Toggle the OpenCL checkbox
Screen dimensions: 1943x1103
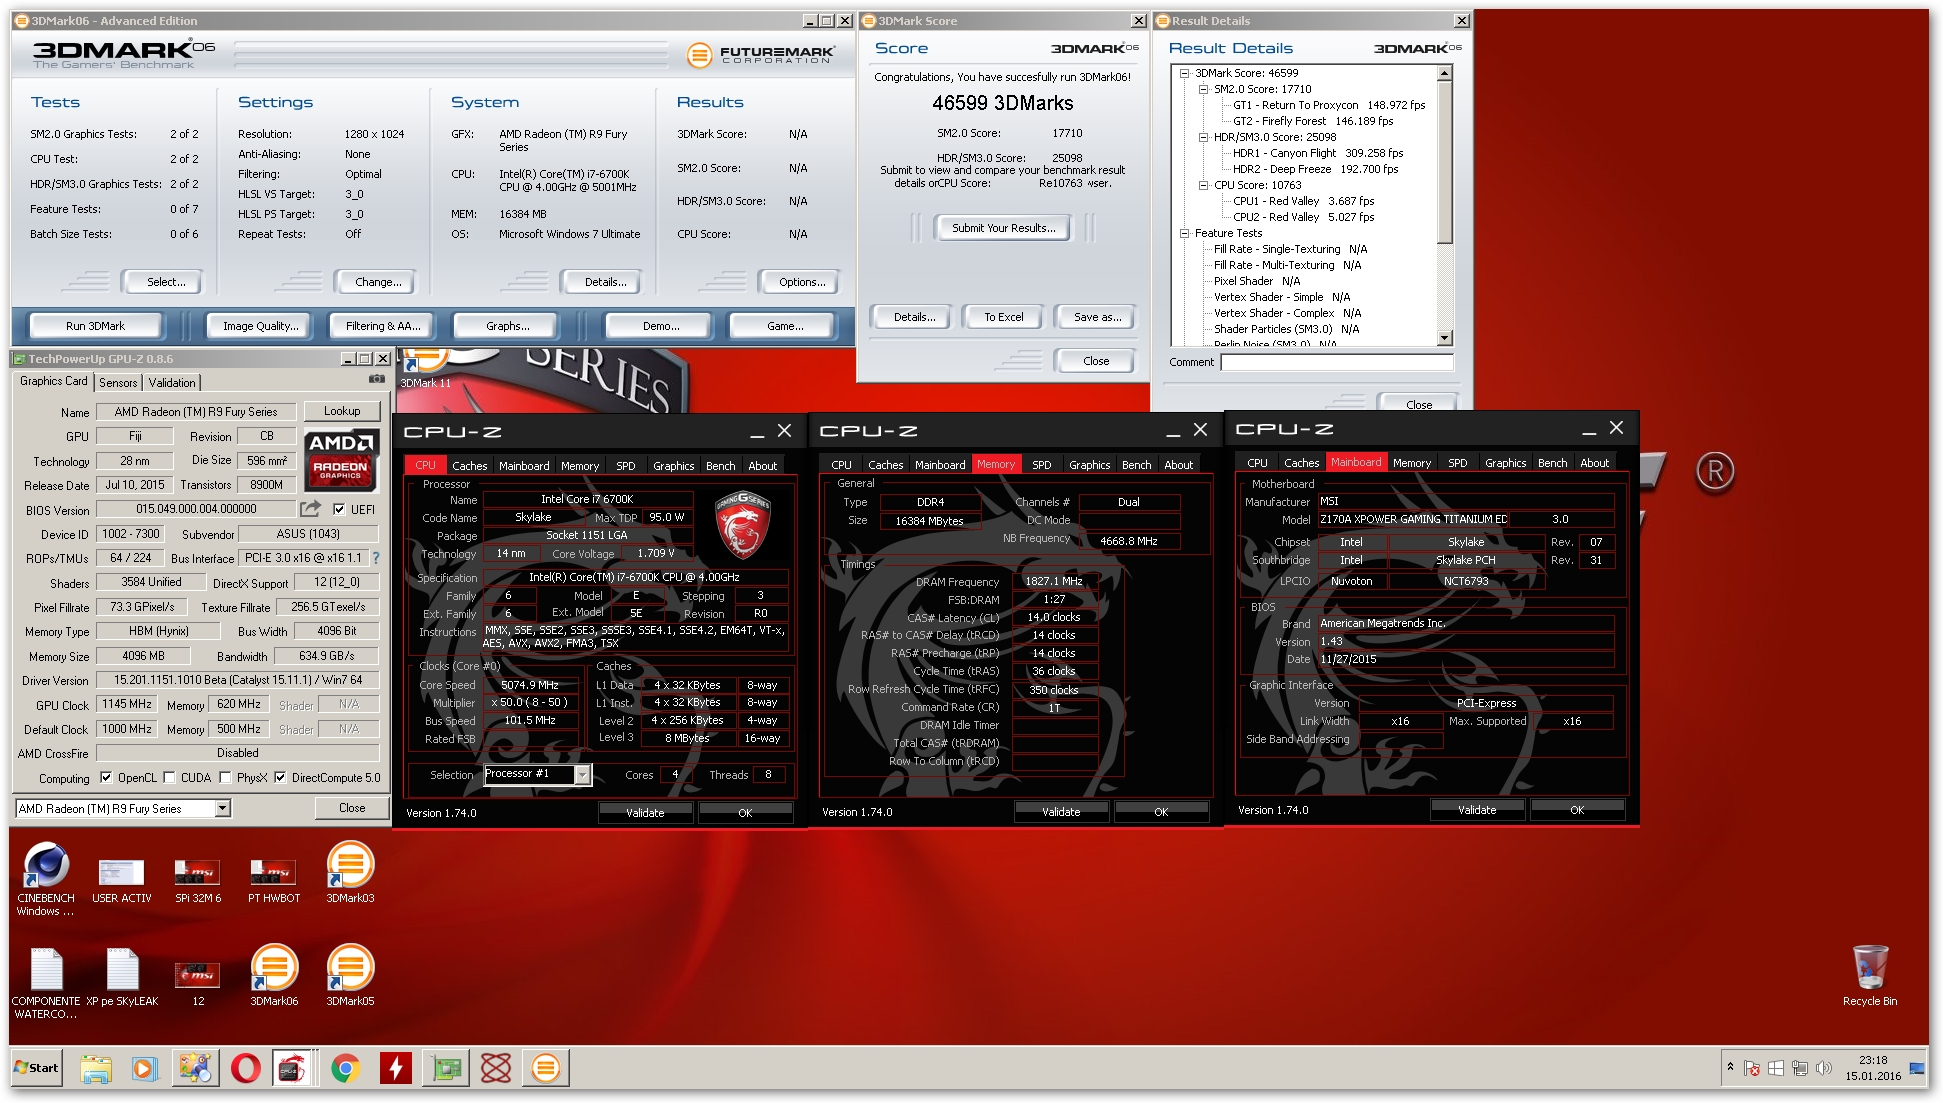(106, 777)
